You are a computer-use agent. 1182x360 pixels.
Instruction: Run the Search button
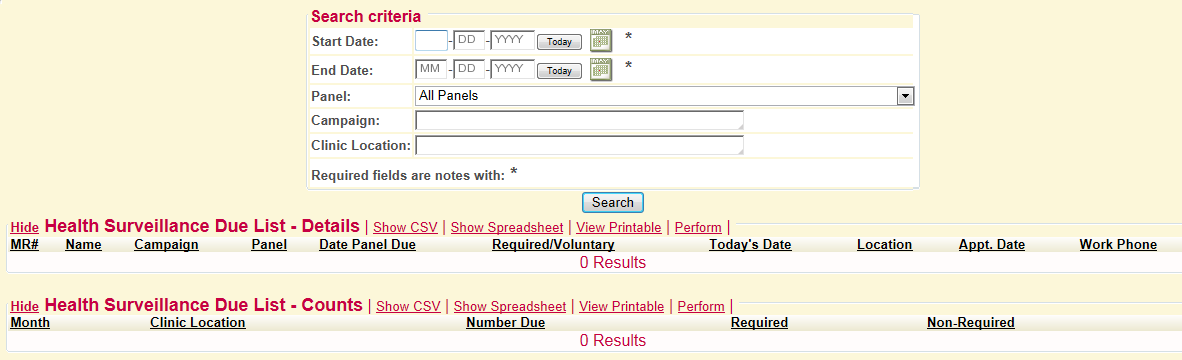coord(613,203)
